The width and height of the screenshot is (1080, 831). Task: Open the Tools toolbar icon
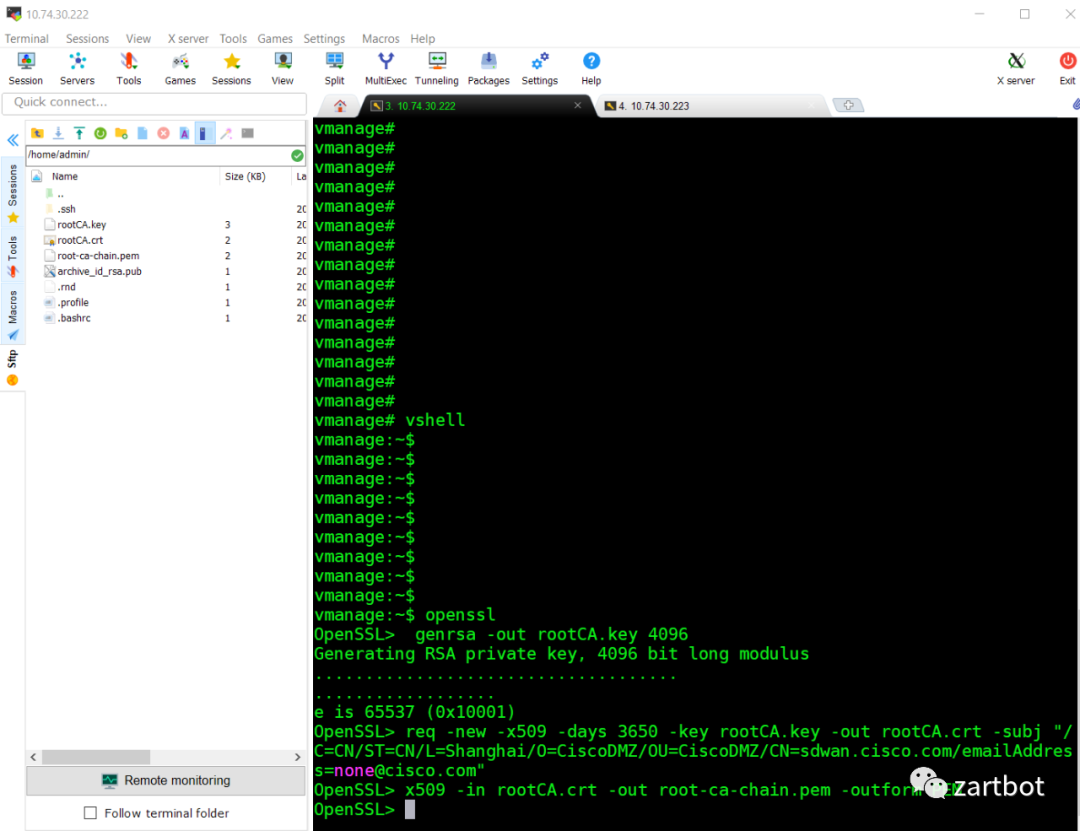129,69
